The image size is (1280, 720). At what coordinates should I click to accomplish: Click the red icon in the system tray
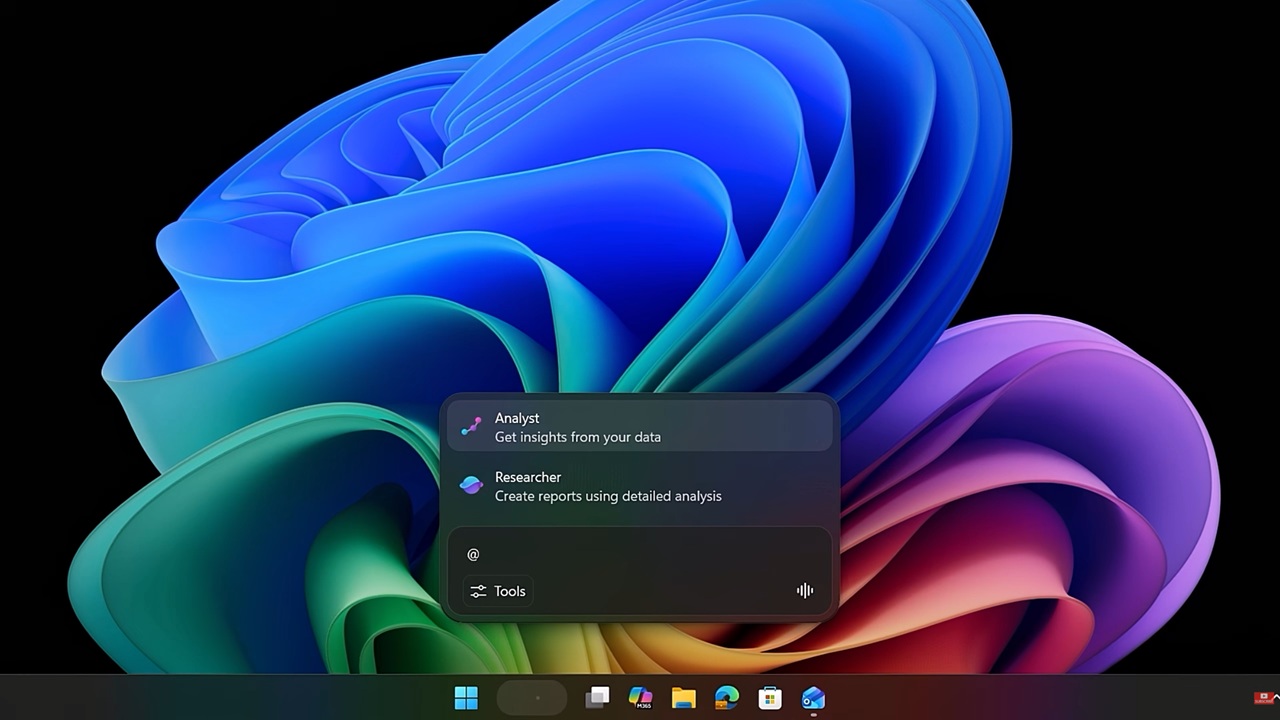click(1262, 697)
